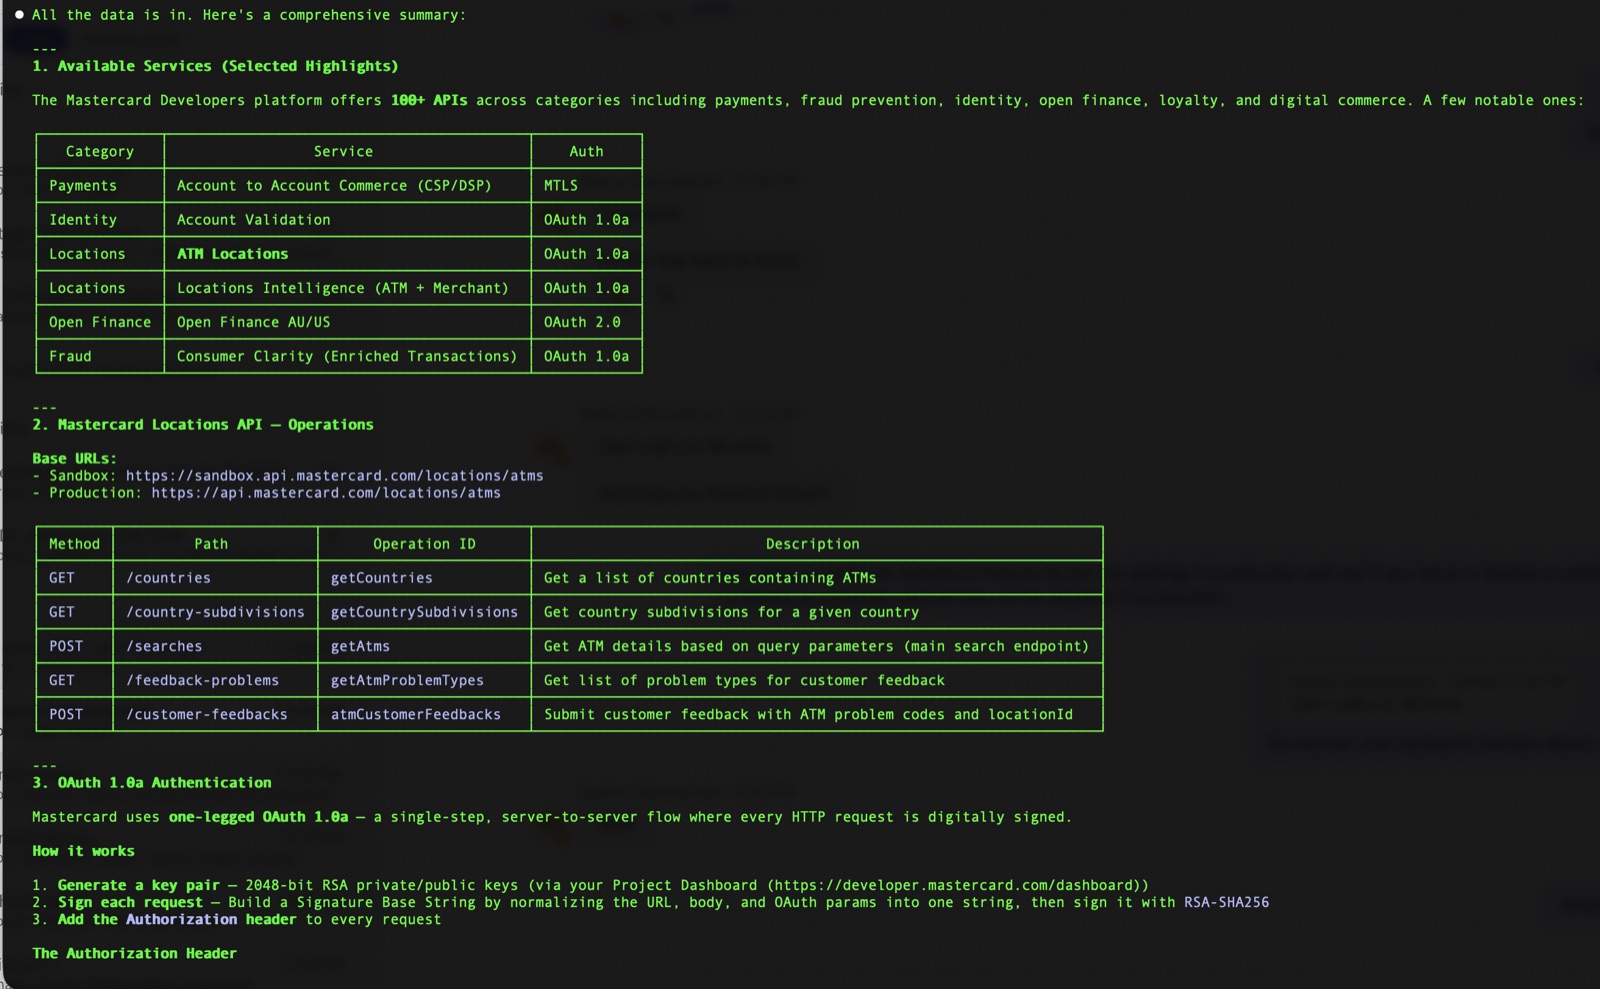
Task: Click the '3. OAuth 1.0a Authentication' heading
Action: click(x=152, y=783)
